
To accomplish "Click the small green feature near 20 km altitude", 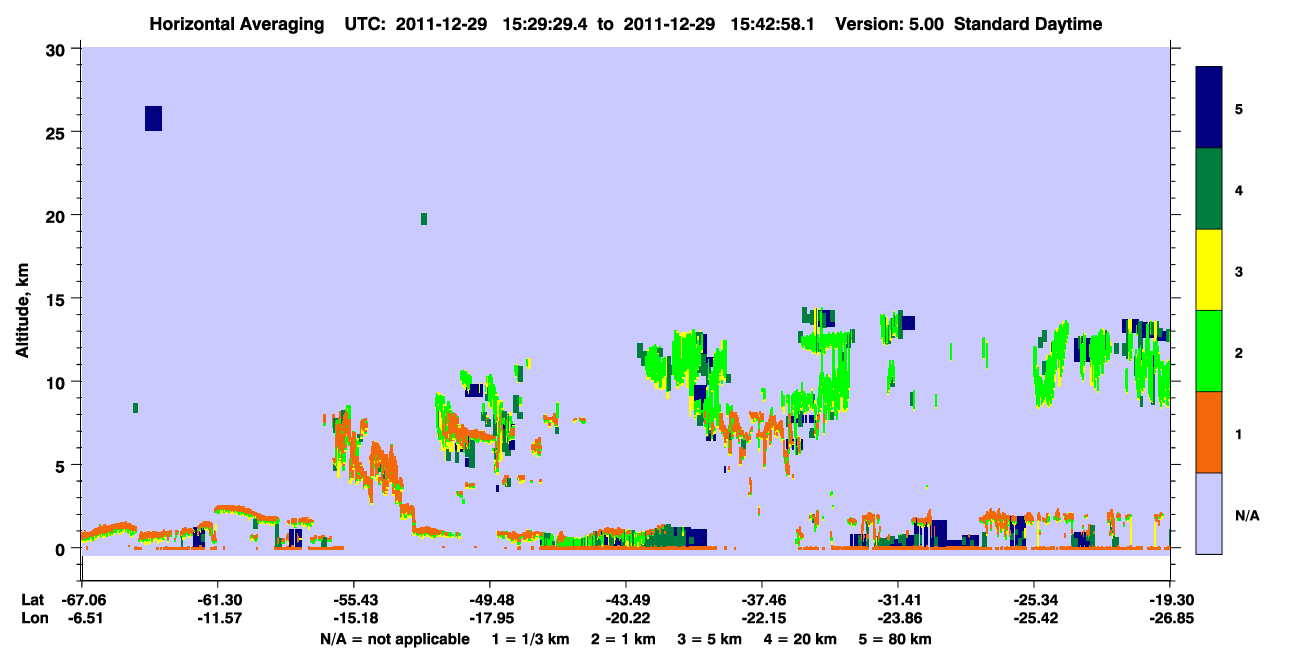I will click(424, 219).
